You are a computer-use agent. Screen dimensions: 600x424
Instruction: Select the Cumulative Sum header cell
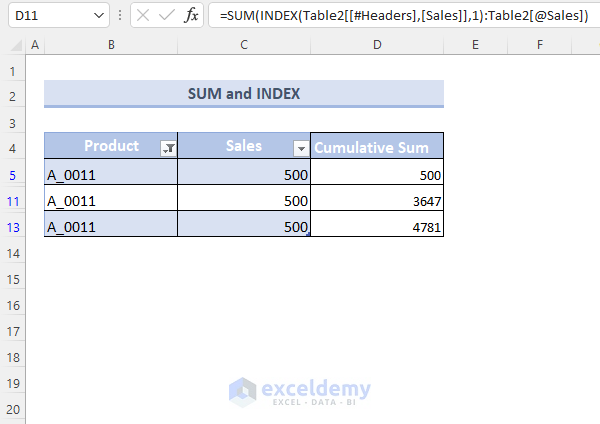(x=377, y=148)
